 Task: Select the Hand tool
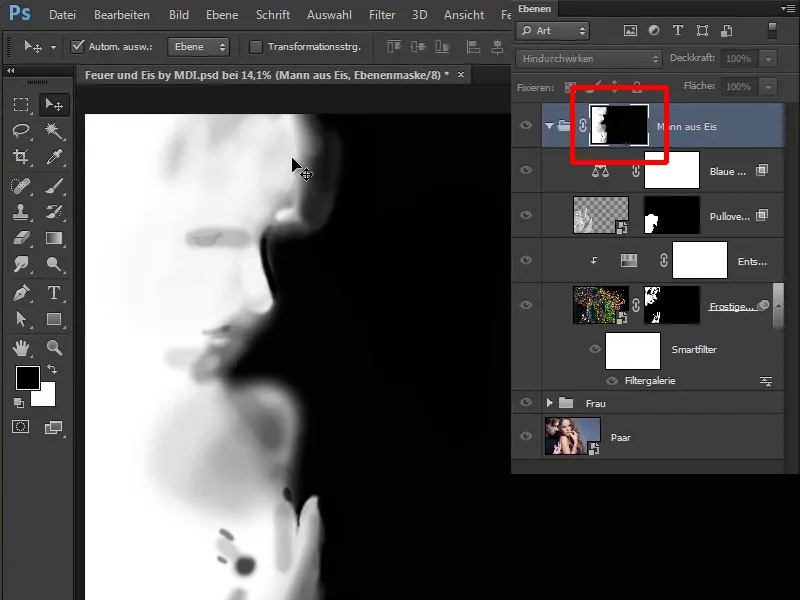(x=21, y=348)
